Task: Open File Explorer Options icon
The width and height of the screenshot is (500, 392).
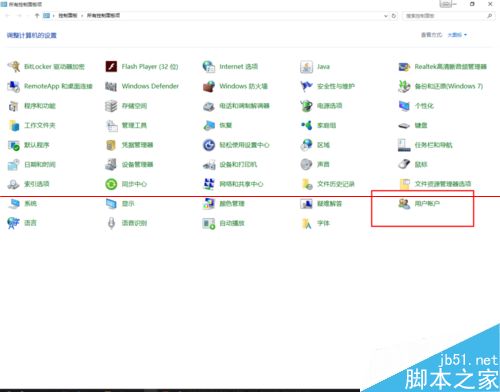Action: tap(404, 184)
